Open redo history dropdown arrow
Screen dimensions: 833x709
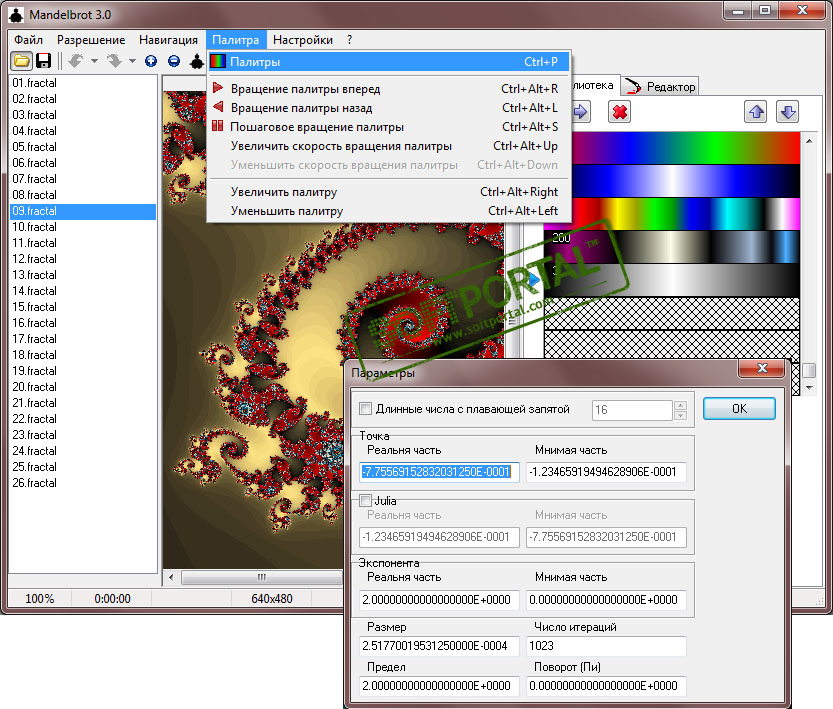(x=132, y=61)
